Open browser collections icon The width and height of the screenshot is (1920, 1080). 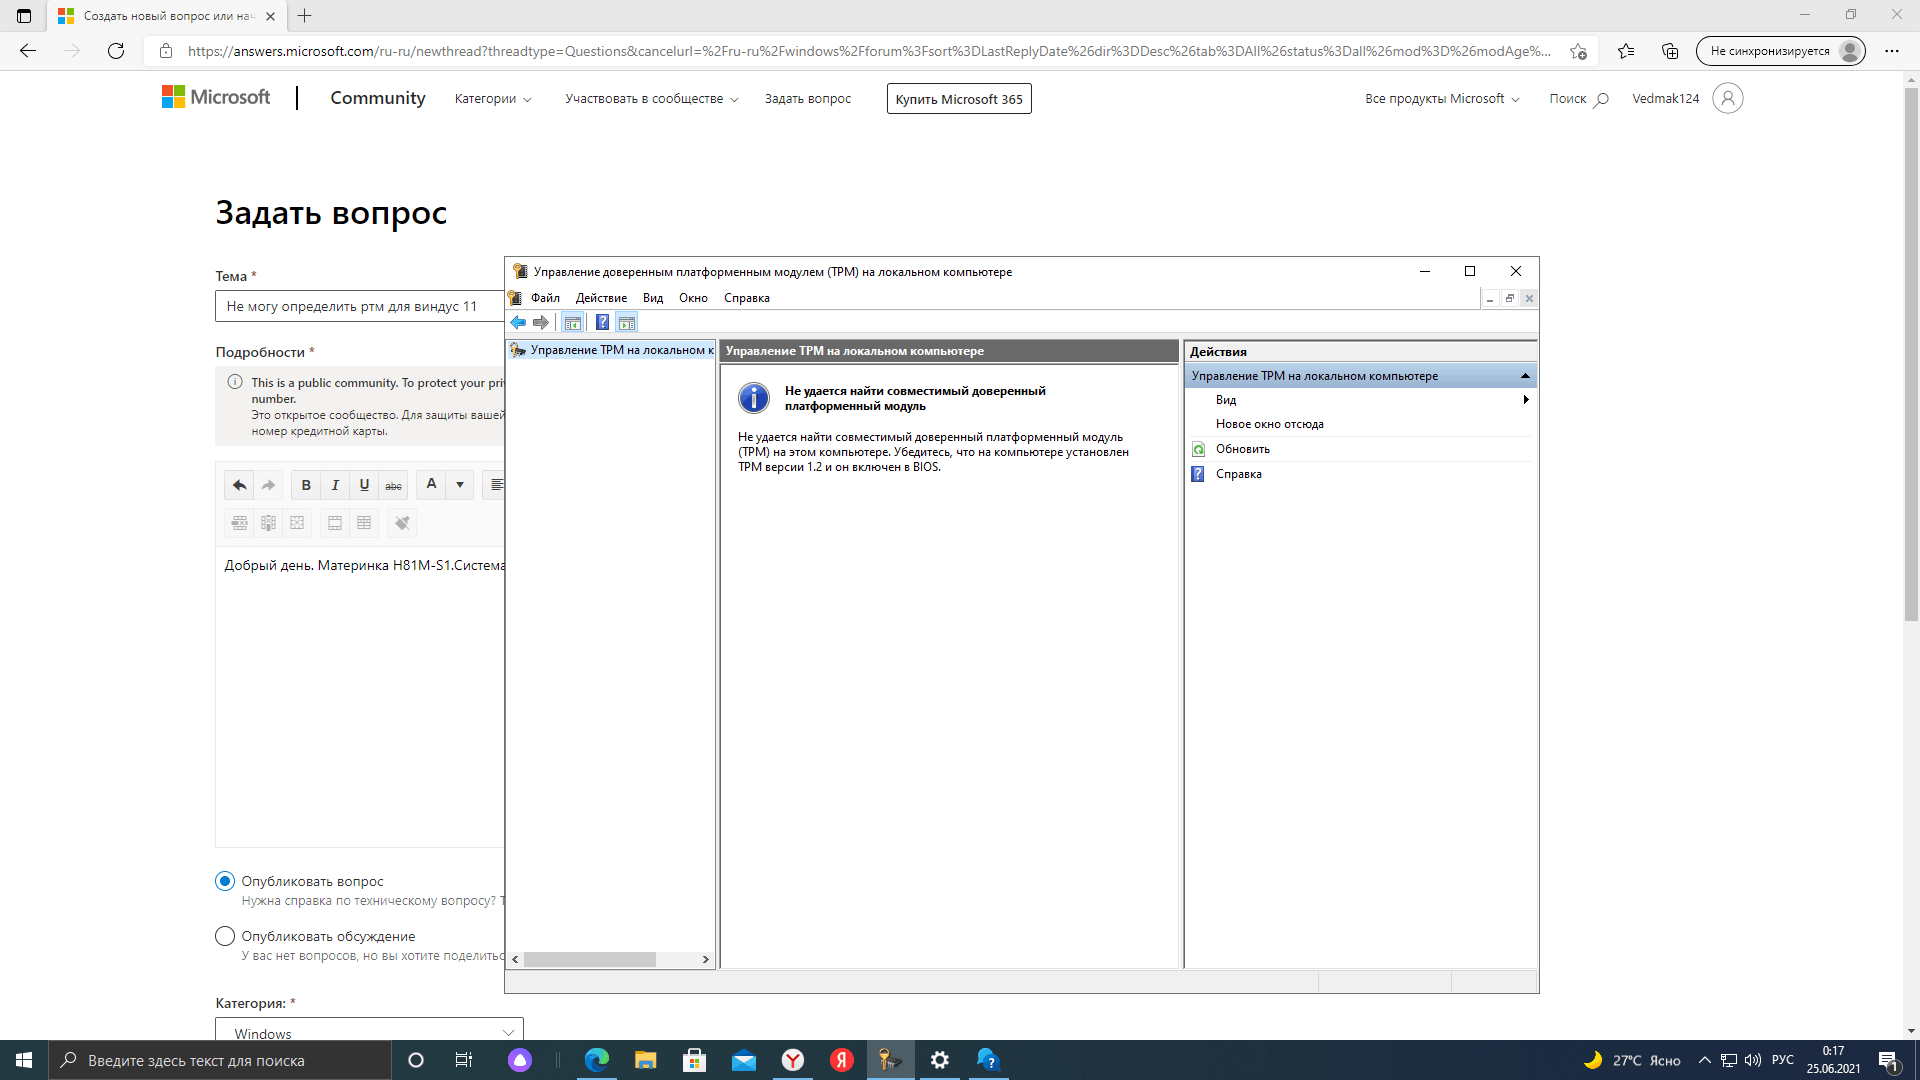1670,51
